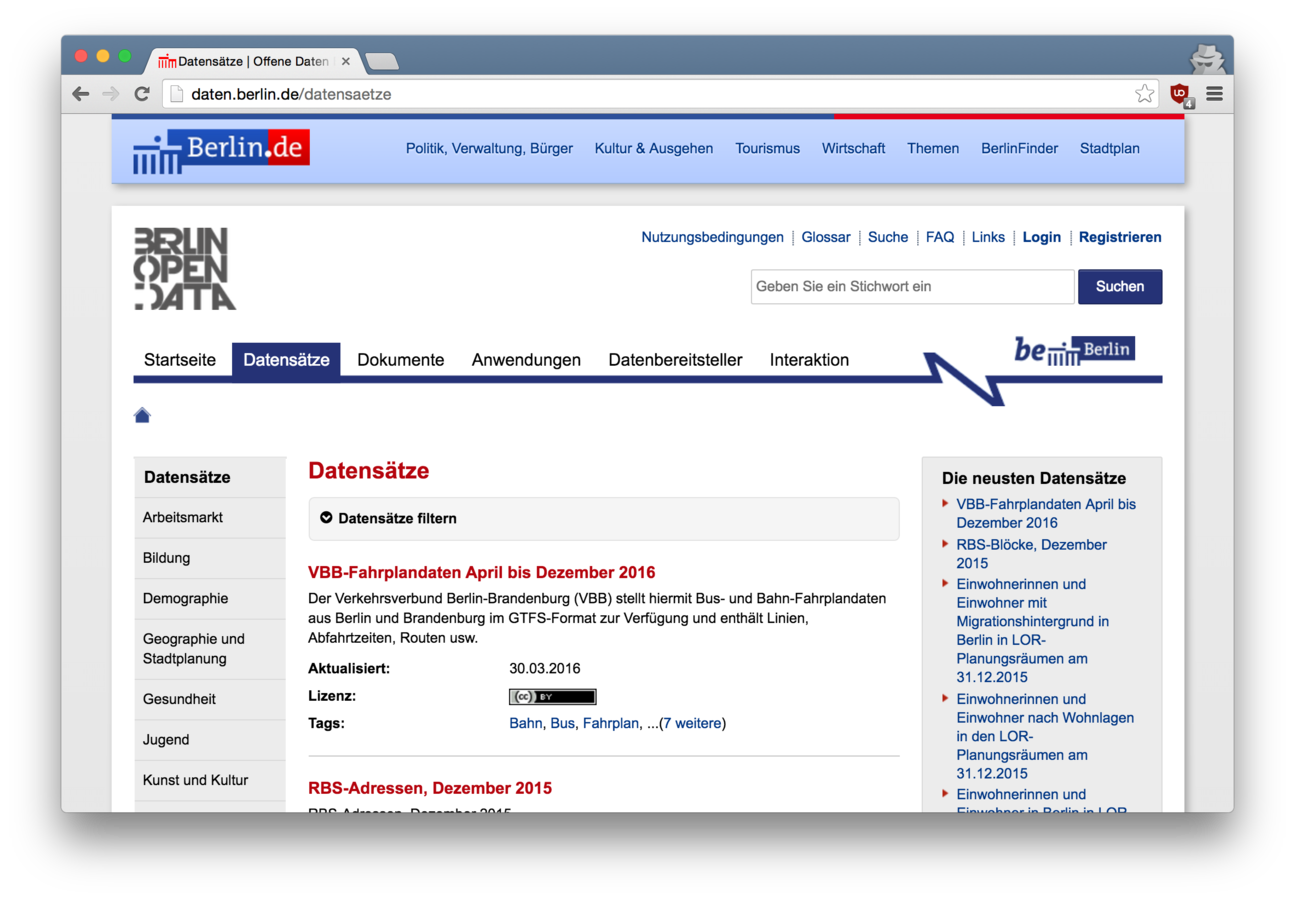This screenshot has height=900, width=1295.
Task: Open RBS-Blöcke, Dezember 2015 link
Action: point(1031,554)
